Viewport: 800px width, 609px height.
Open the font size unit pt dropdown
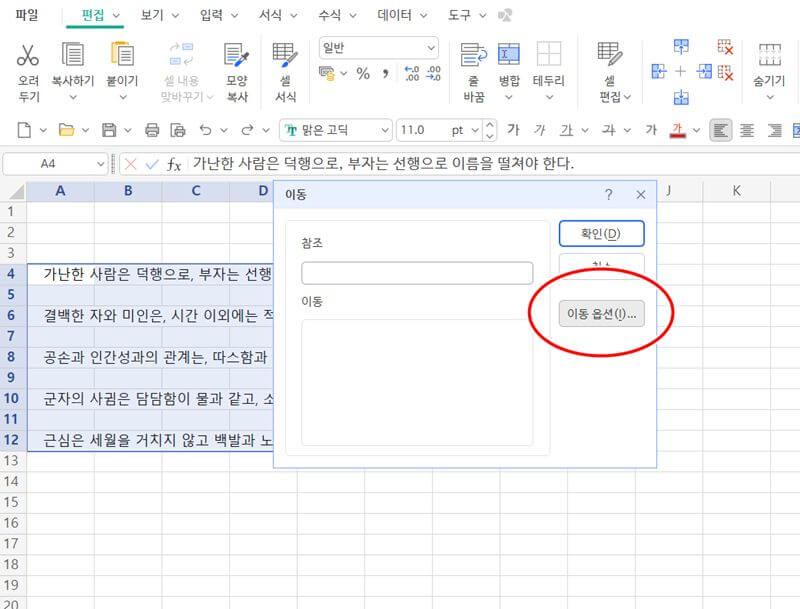point(474,131)
